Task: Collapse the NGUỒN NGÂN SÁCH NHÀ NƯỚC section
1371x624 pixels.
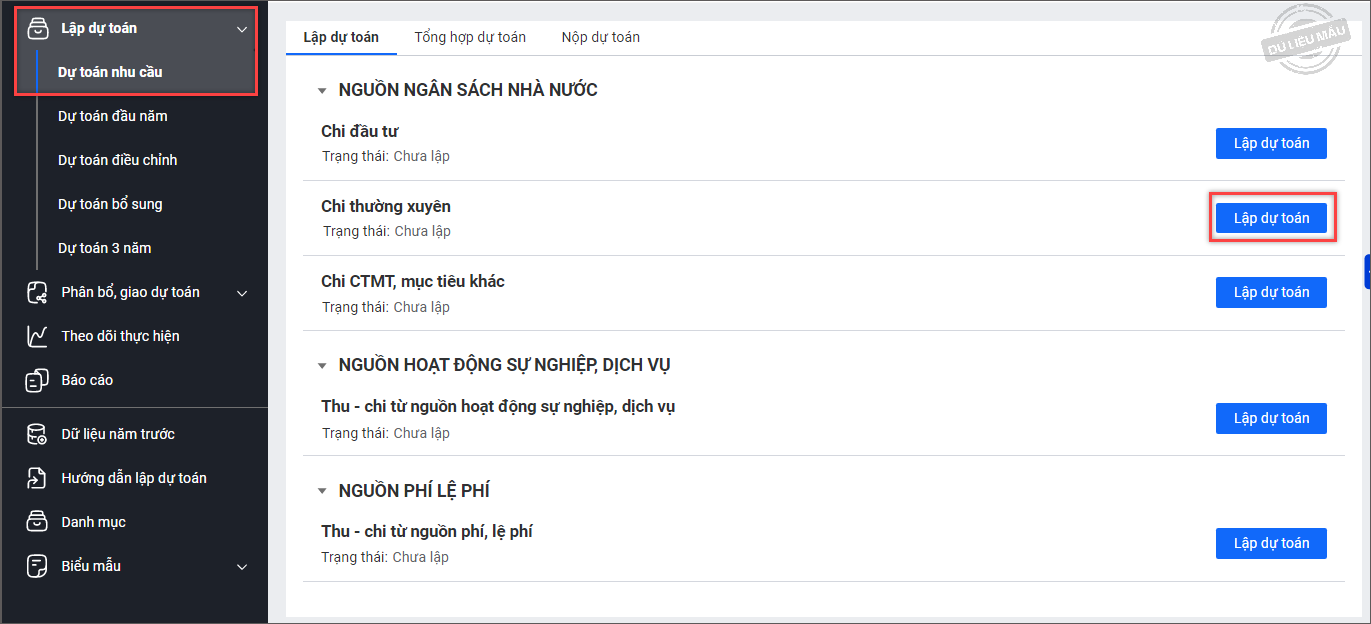Action: (322, 91)
